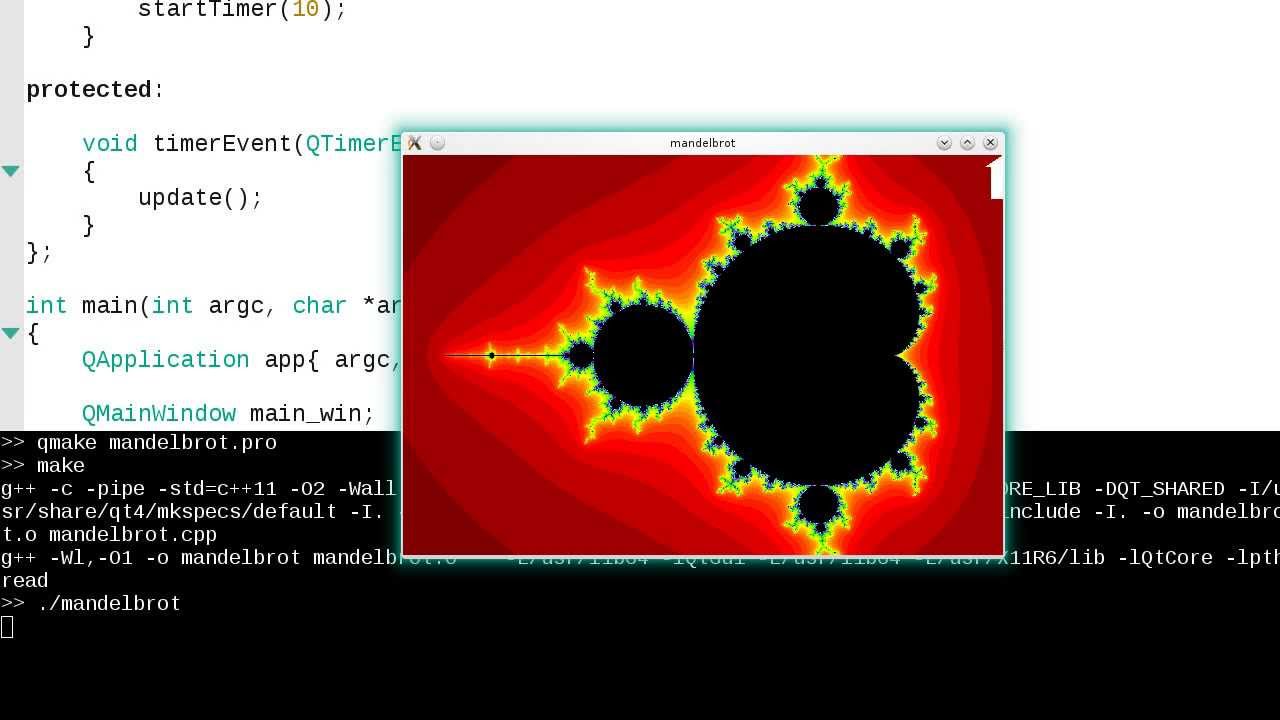Click the 't.o mandelbrot.cpp' terminal line
This screenshot has height=720, width=1280.
point(109,535)
